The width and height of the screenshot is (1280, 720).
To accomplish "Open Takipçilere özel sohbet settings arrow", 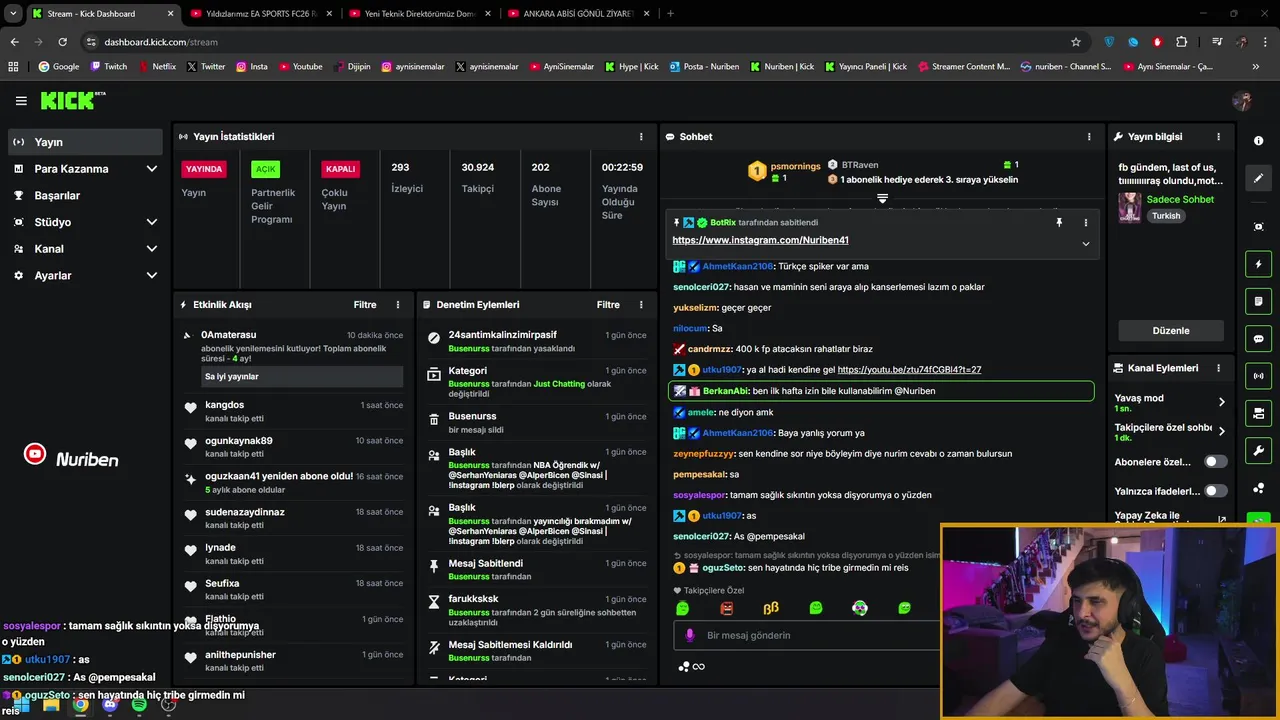I will point(1221,432).
